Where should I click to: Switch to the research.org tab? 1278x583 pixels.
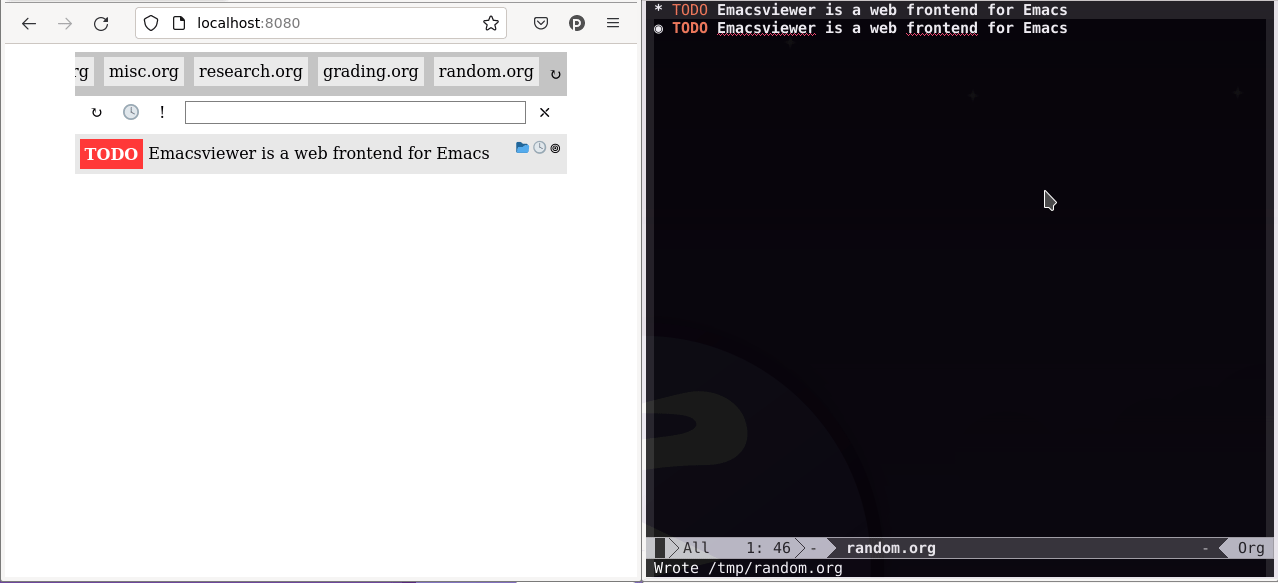(250, 71)
